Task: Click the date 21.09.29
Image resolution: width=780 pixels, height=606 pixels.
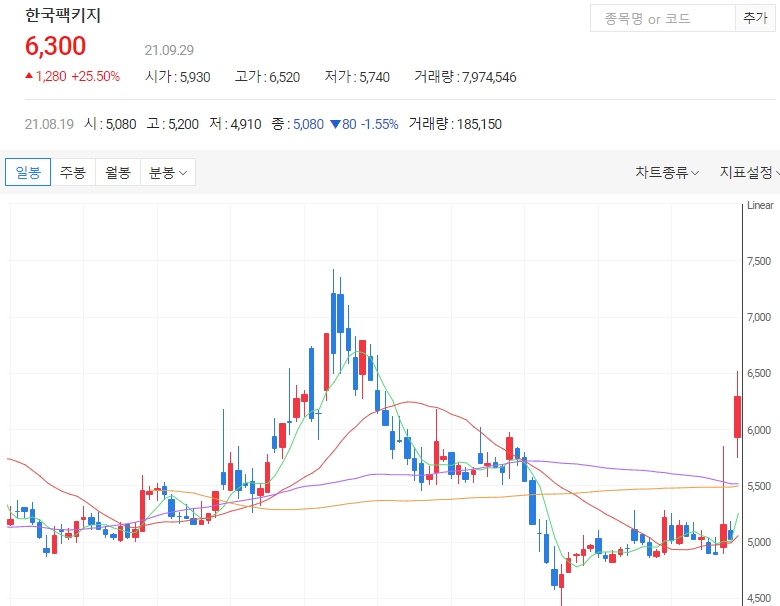Action: pos(169,50)
